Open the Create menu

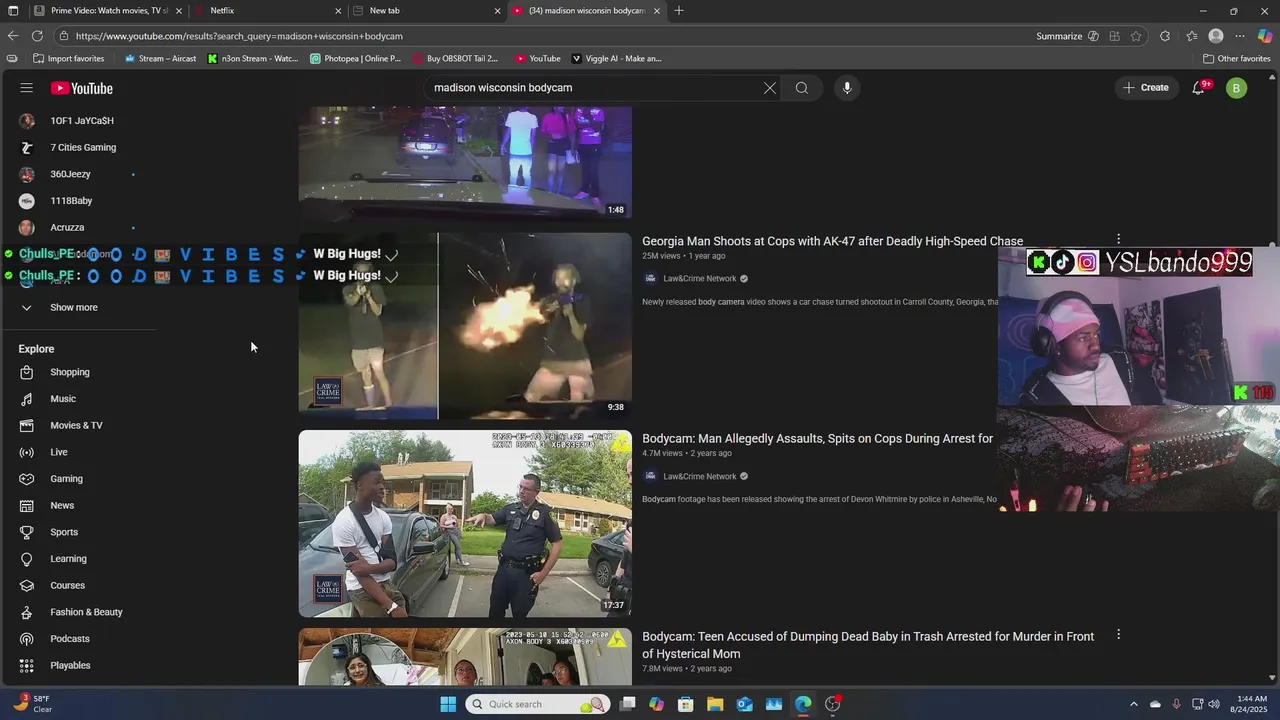(x=1146, y=88)
